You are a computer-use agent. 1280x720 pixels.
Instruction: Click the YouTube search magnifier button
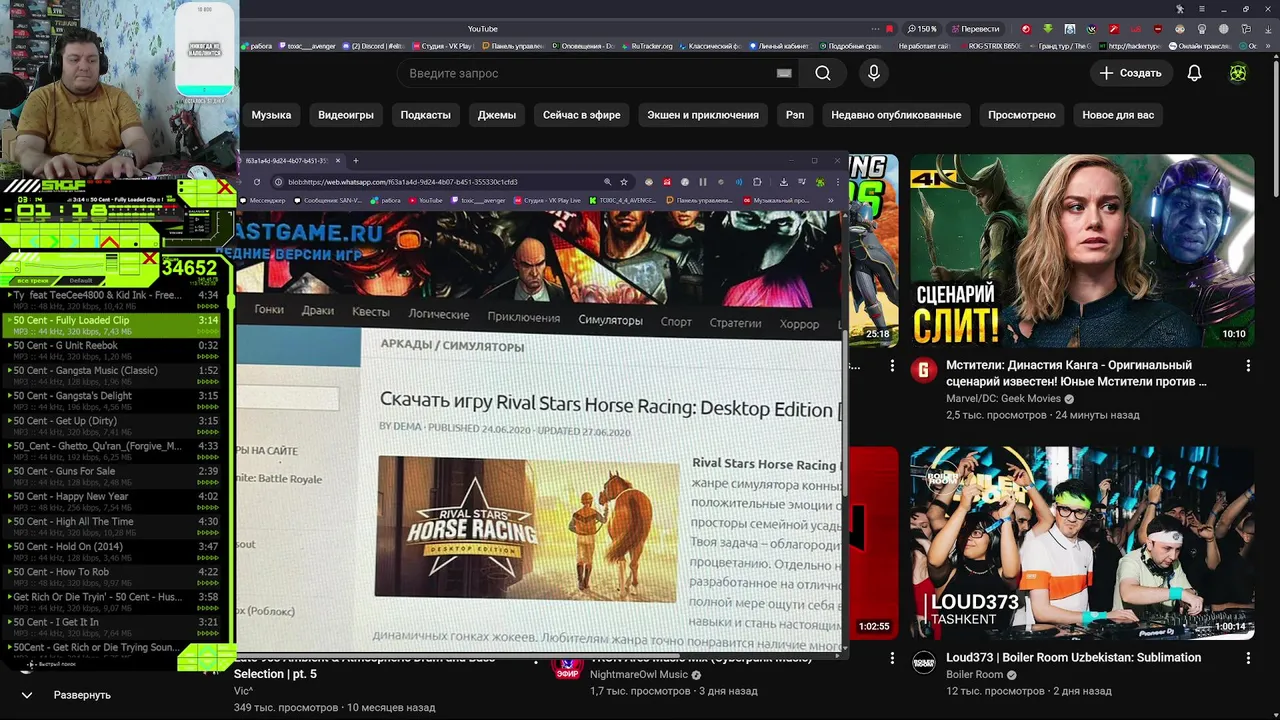tap(822, 73)
